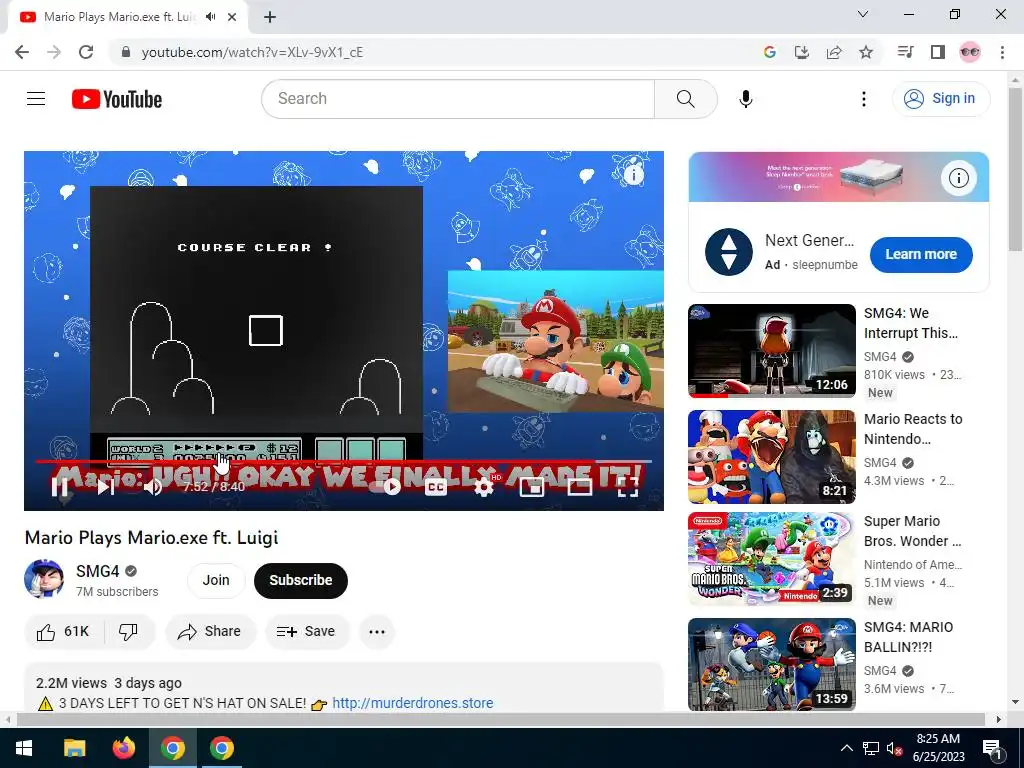Toggle closed captions CC
The height and width of the screenshot is (768, 1024).
coord(436,487)
